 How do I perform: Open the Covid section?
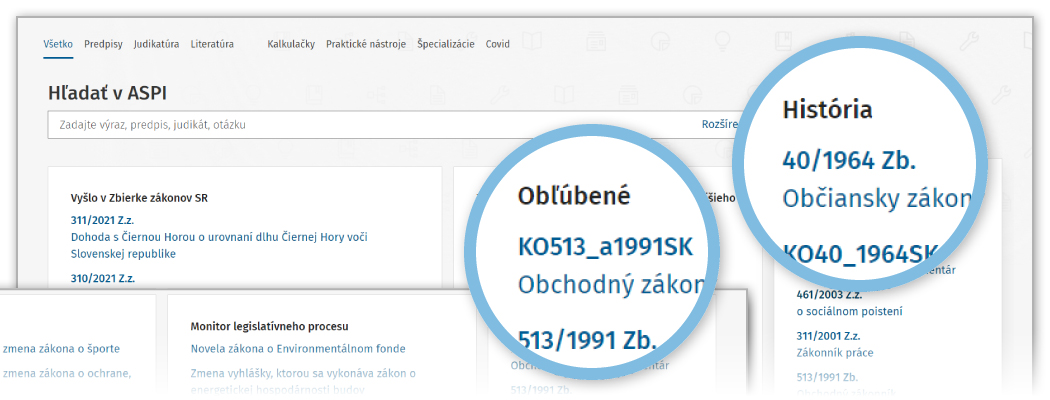pyautogui.click(x=497, y=44)
